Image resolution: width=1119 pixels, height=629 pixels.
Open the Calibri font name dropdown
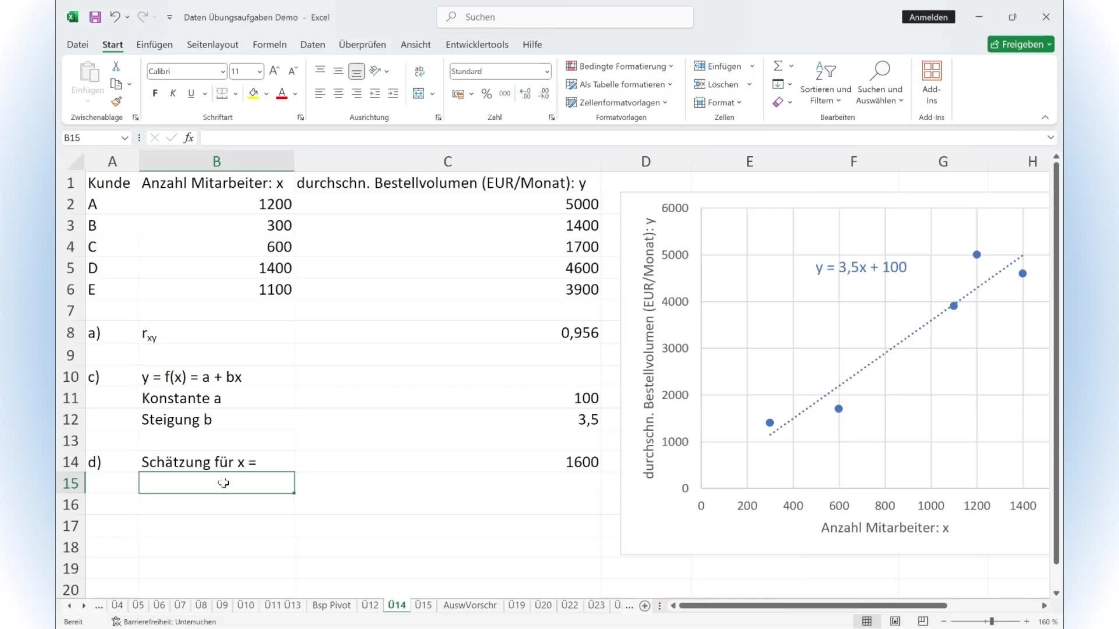(x=222, y=71)
